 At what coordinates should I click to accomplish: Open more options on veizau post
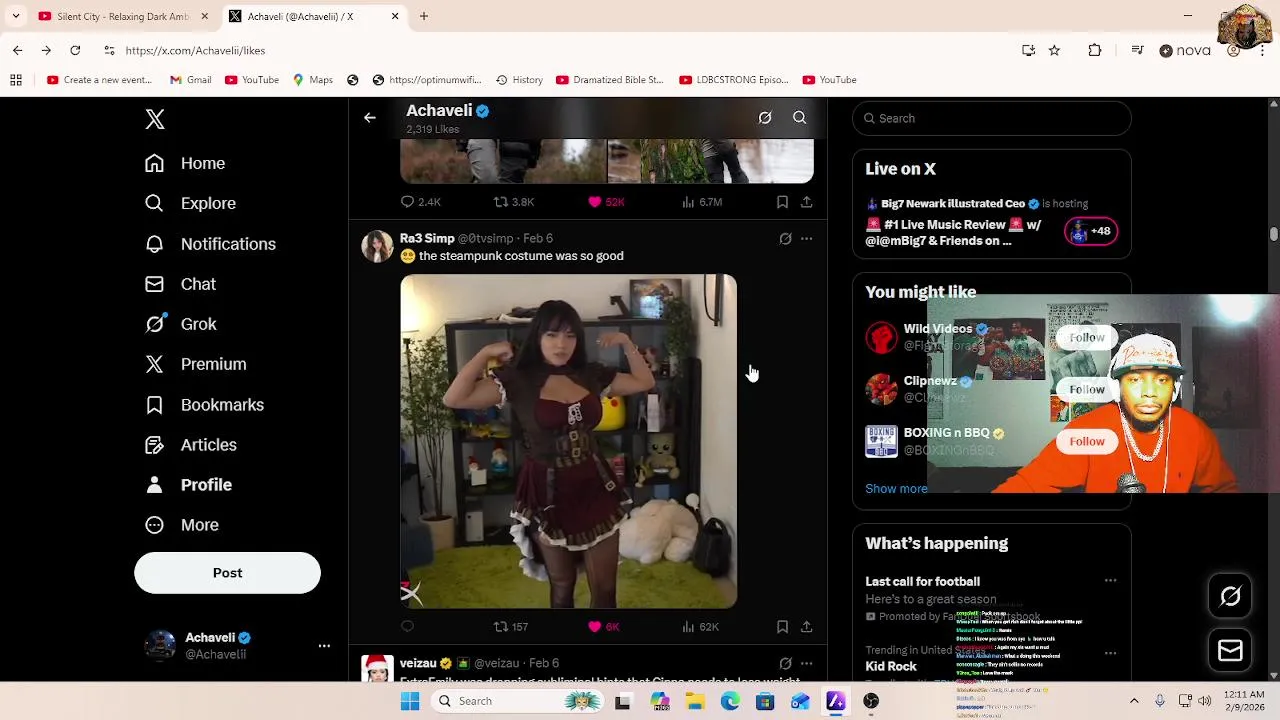click(806, 663)
